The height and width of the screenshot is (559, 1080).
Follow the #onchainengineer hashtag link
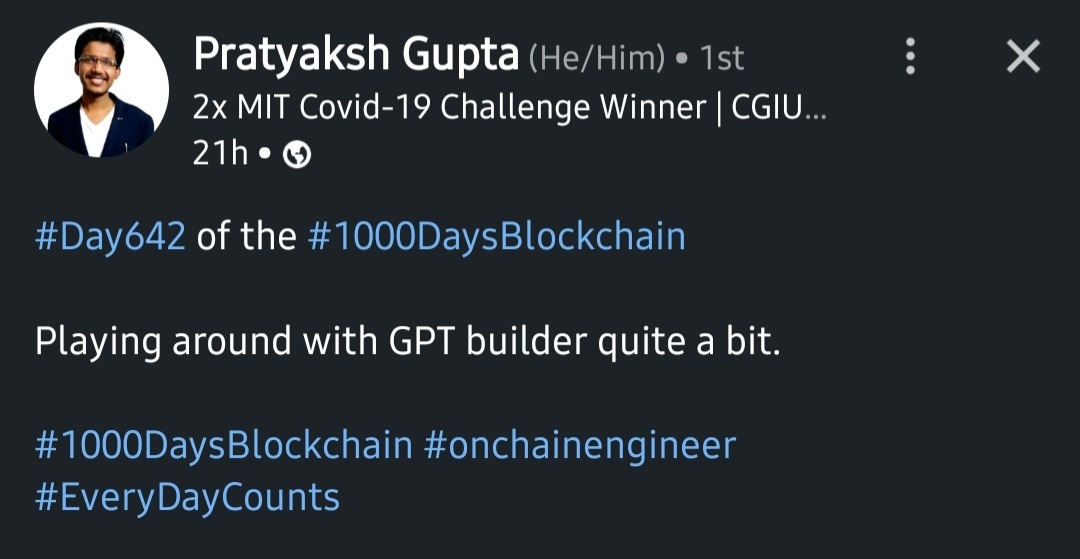580,445
